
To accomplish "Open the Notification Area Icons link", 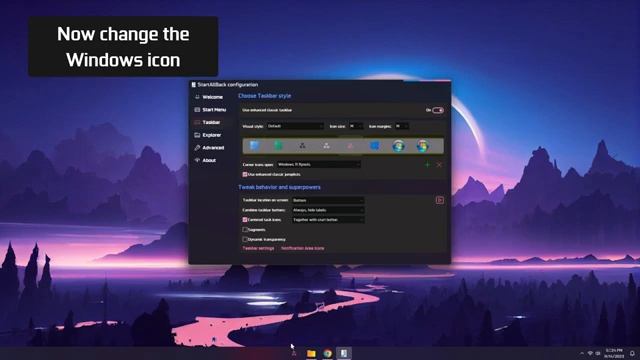I will click(x=302, y=248).
